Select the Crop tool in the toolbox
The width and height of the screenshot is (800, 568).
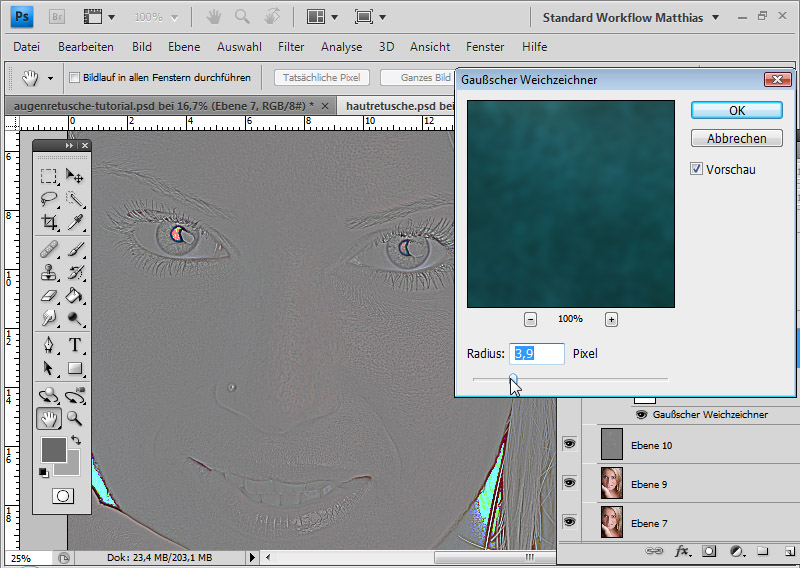click(x=49, y=222)
